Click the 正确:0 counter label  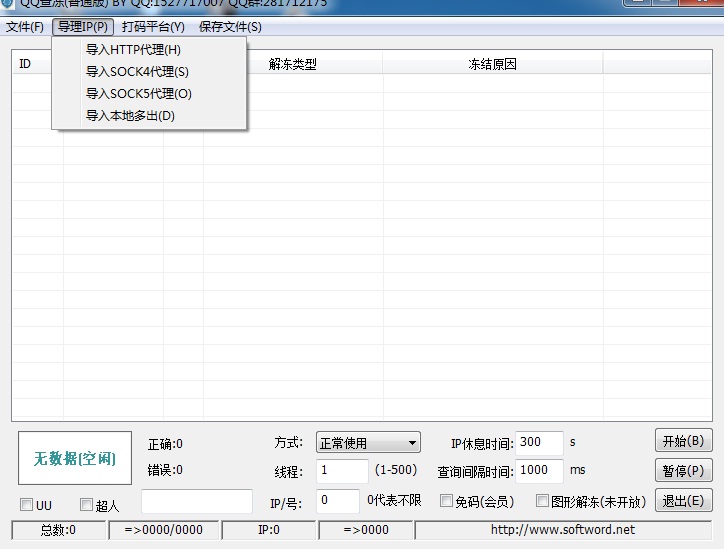[x=165, y=444]
